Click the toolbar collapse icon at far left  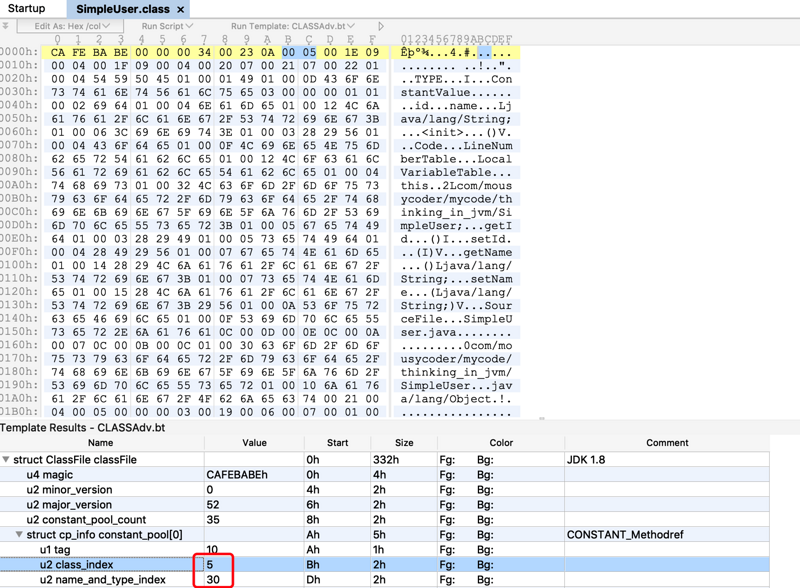(5, 26)
